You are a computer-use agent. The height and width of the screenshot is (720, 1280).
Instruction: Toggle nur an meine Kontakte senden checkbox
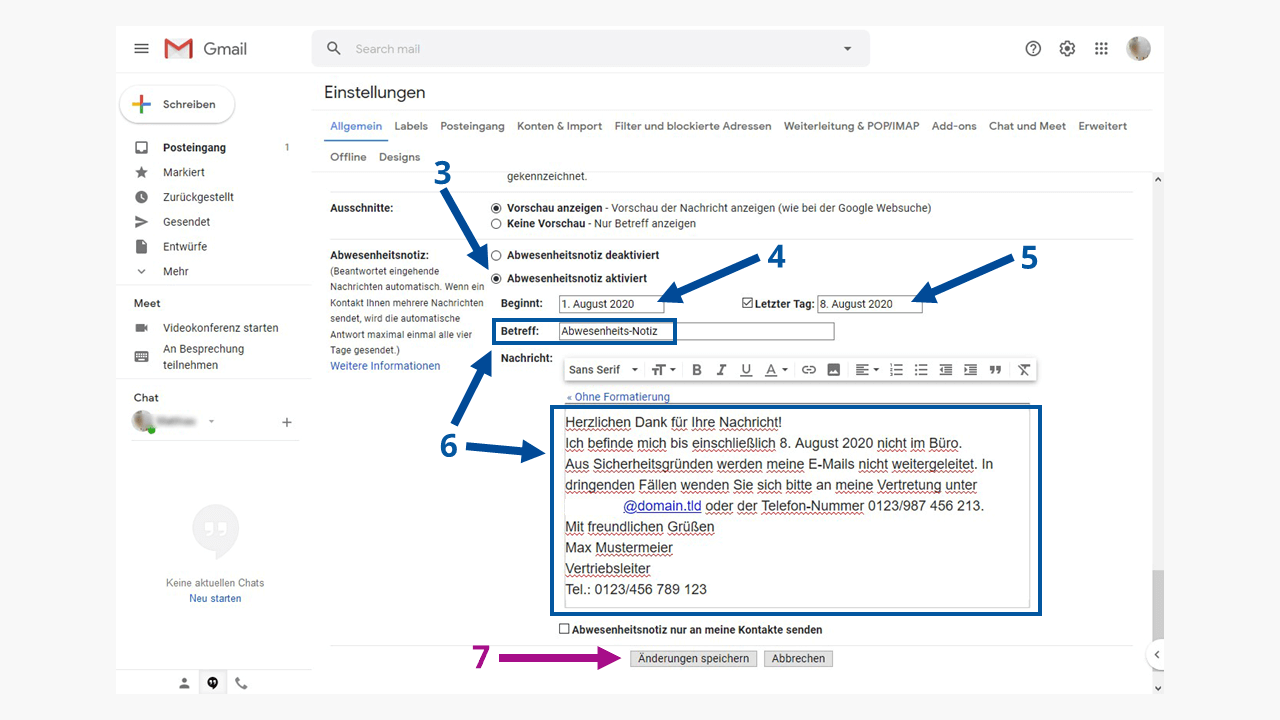[x=564, y=629]
